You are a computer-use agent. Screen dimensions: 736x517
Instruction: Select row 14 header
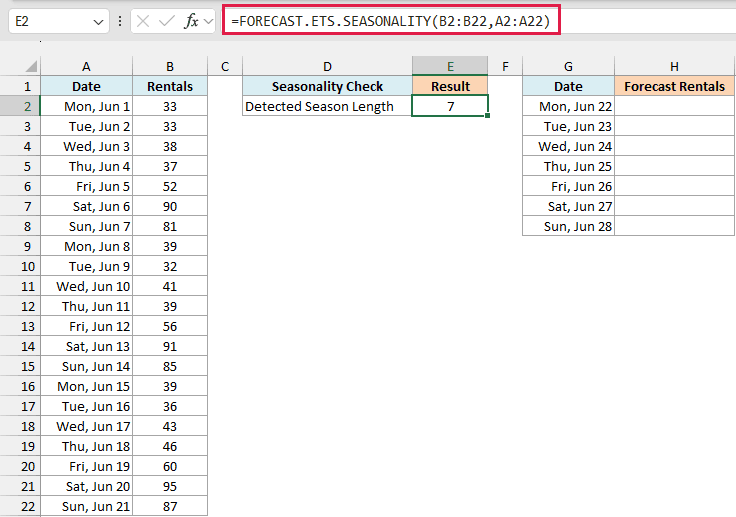click(20, 347)
